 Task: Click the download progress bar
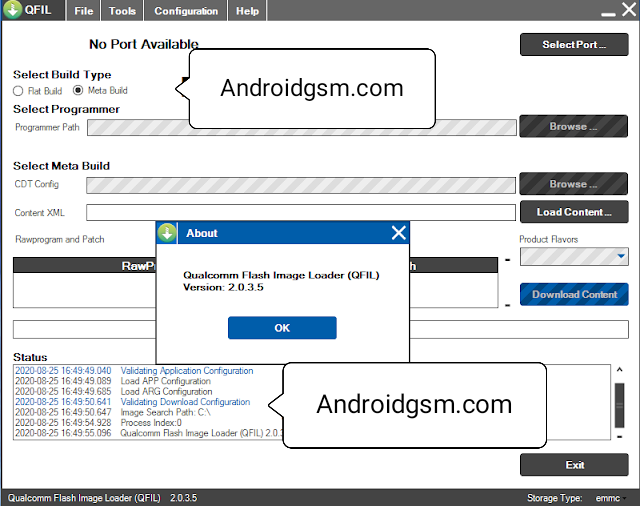[x=320, y=330]
